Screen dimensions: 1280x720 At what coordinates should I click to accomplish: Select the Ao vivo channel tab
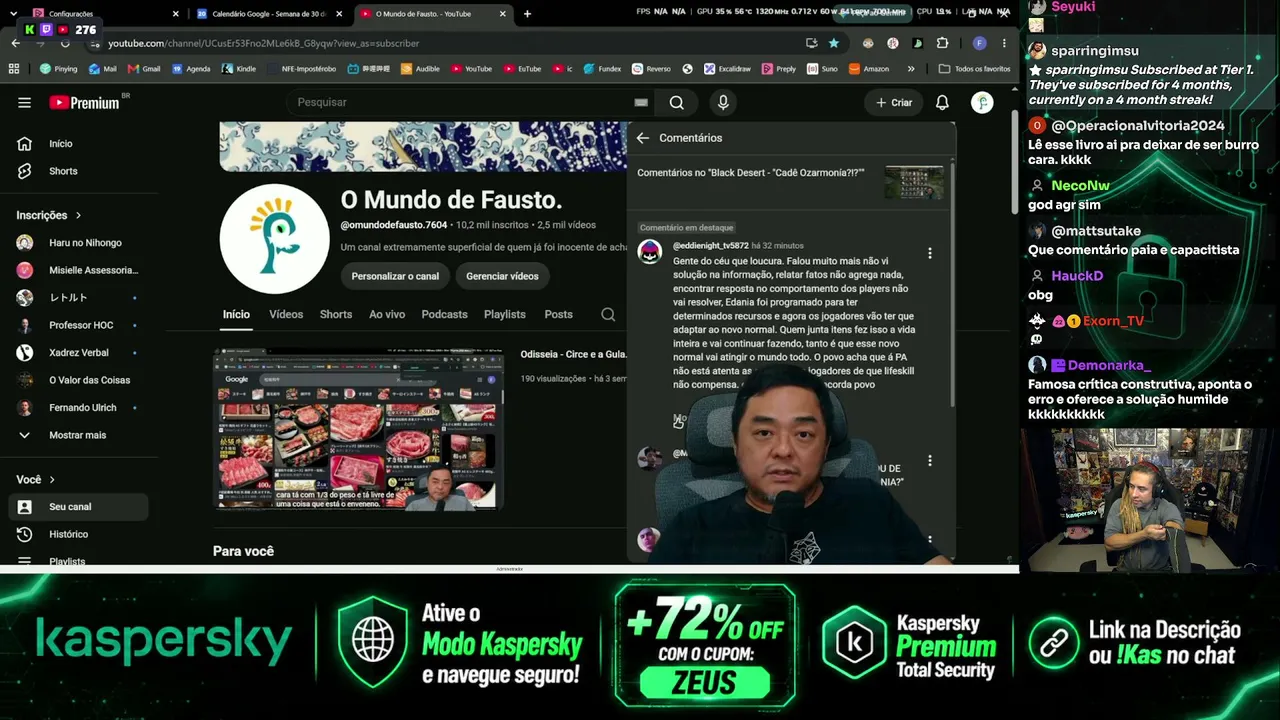[387, 314]
